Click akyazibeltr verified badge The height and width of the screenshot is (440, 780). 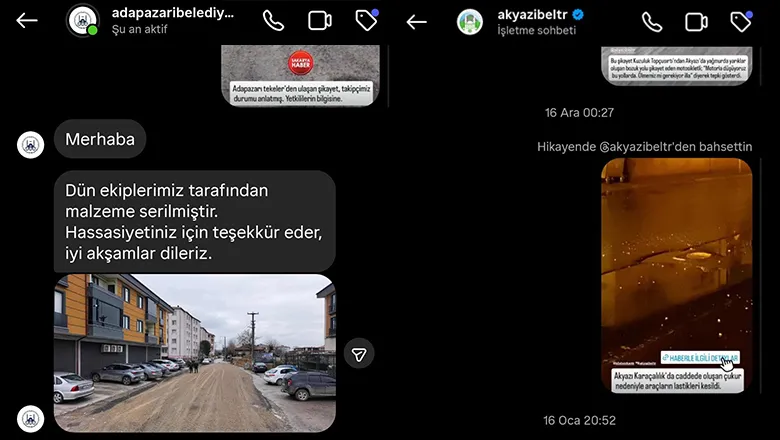pos(578,15)
